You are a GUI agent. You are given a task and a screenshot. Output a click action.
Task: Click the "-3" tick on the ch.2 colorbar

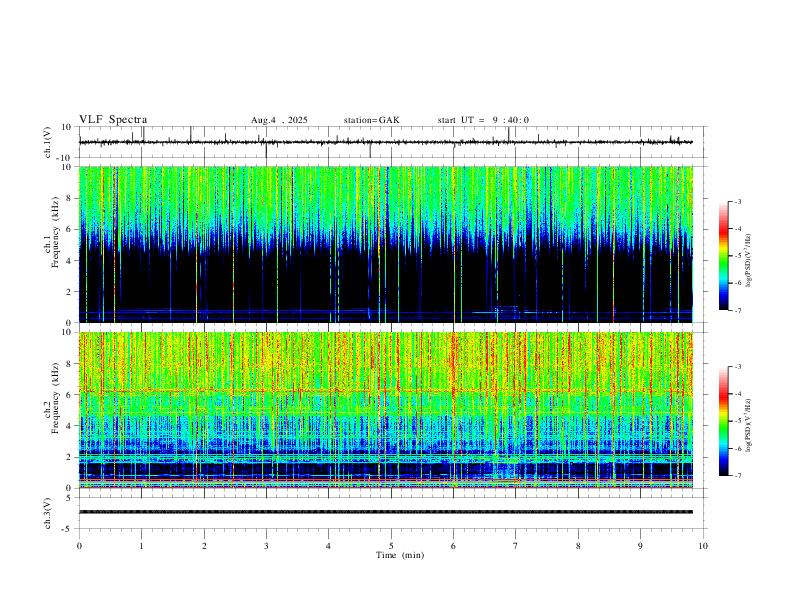pyautogui.click(x=738, y=367)
